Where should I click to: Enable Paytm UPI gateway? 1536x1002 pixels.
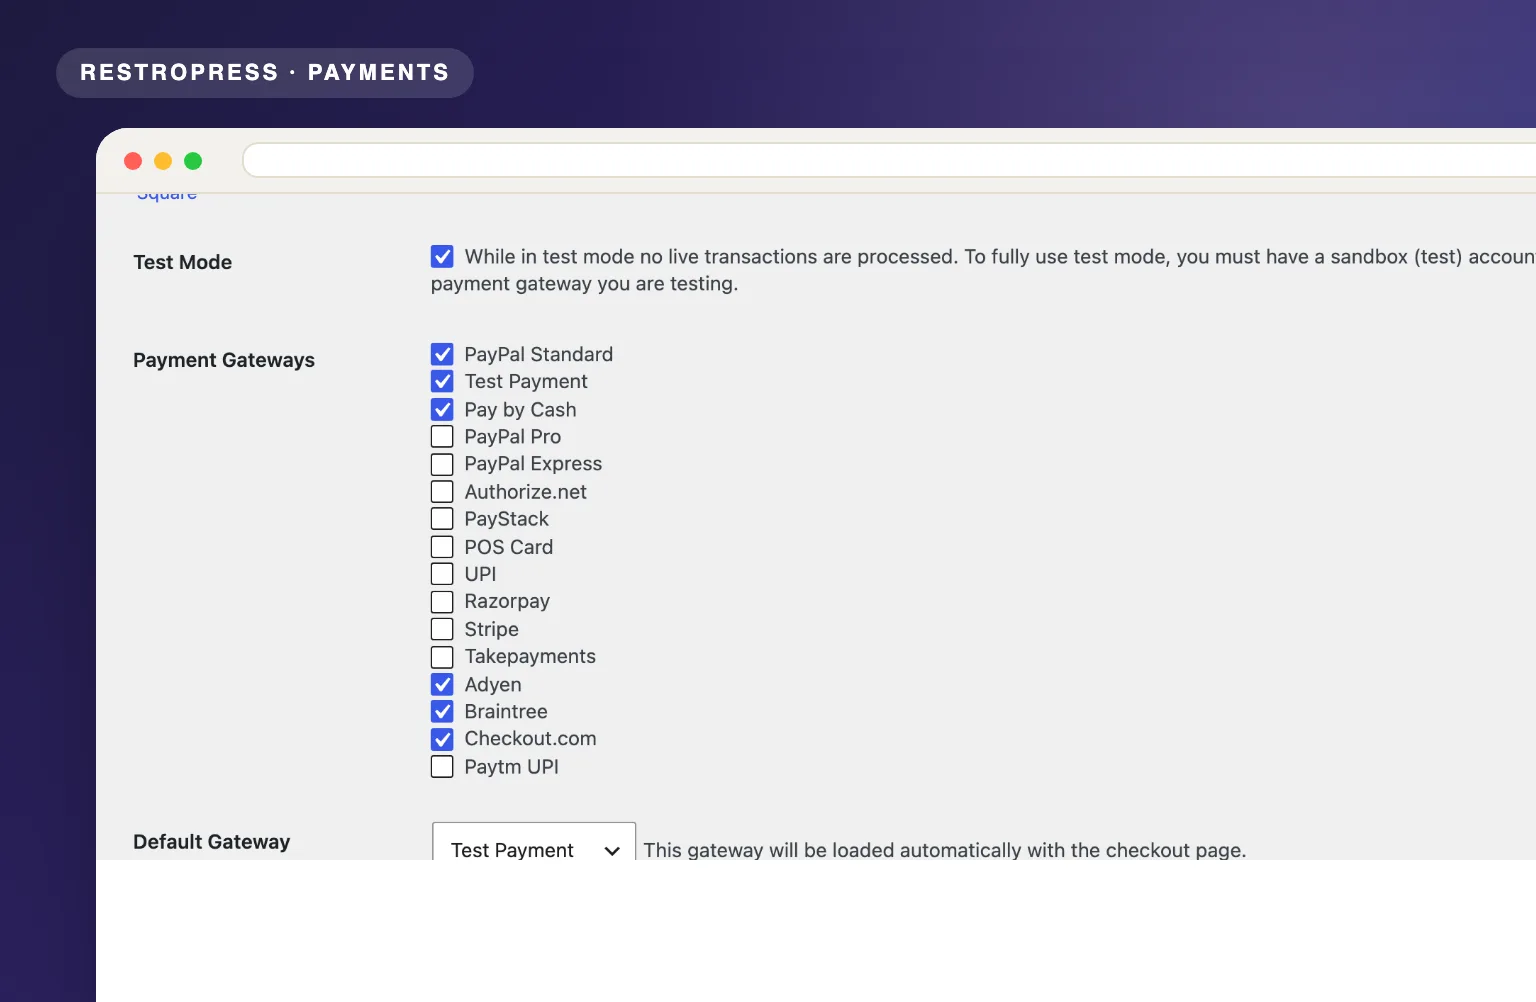point(442,766)
